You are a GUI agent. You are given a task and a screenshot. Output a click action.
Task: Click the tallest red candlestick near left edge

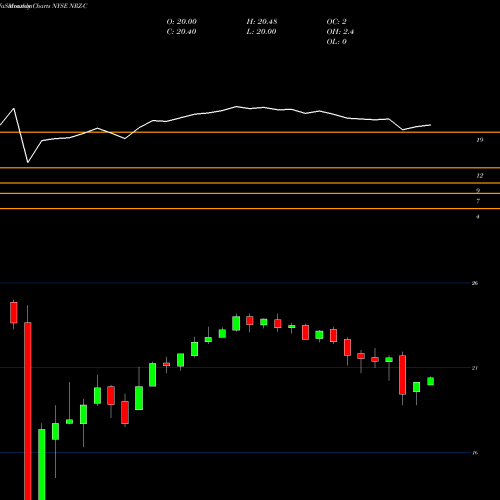click(28, 410)
